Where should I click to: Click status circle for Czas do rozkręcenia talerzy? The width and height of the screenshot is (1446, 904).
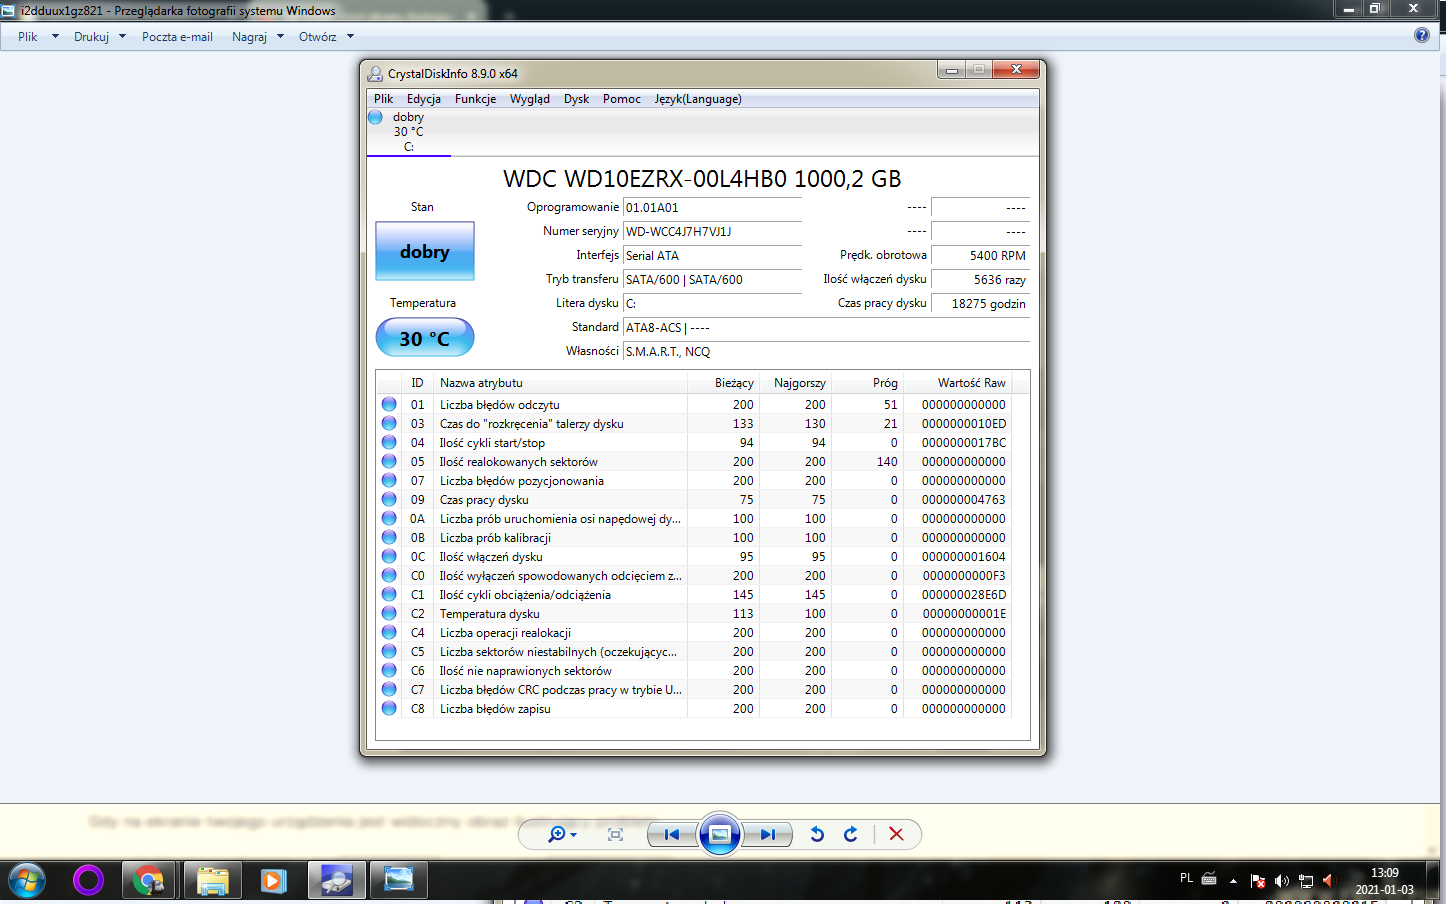coord(389,423)
